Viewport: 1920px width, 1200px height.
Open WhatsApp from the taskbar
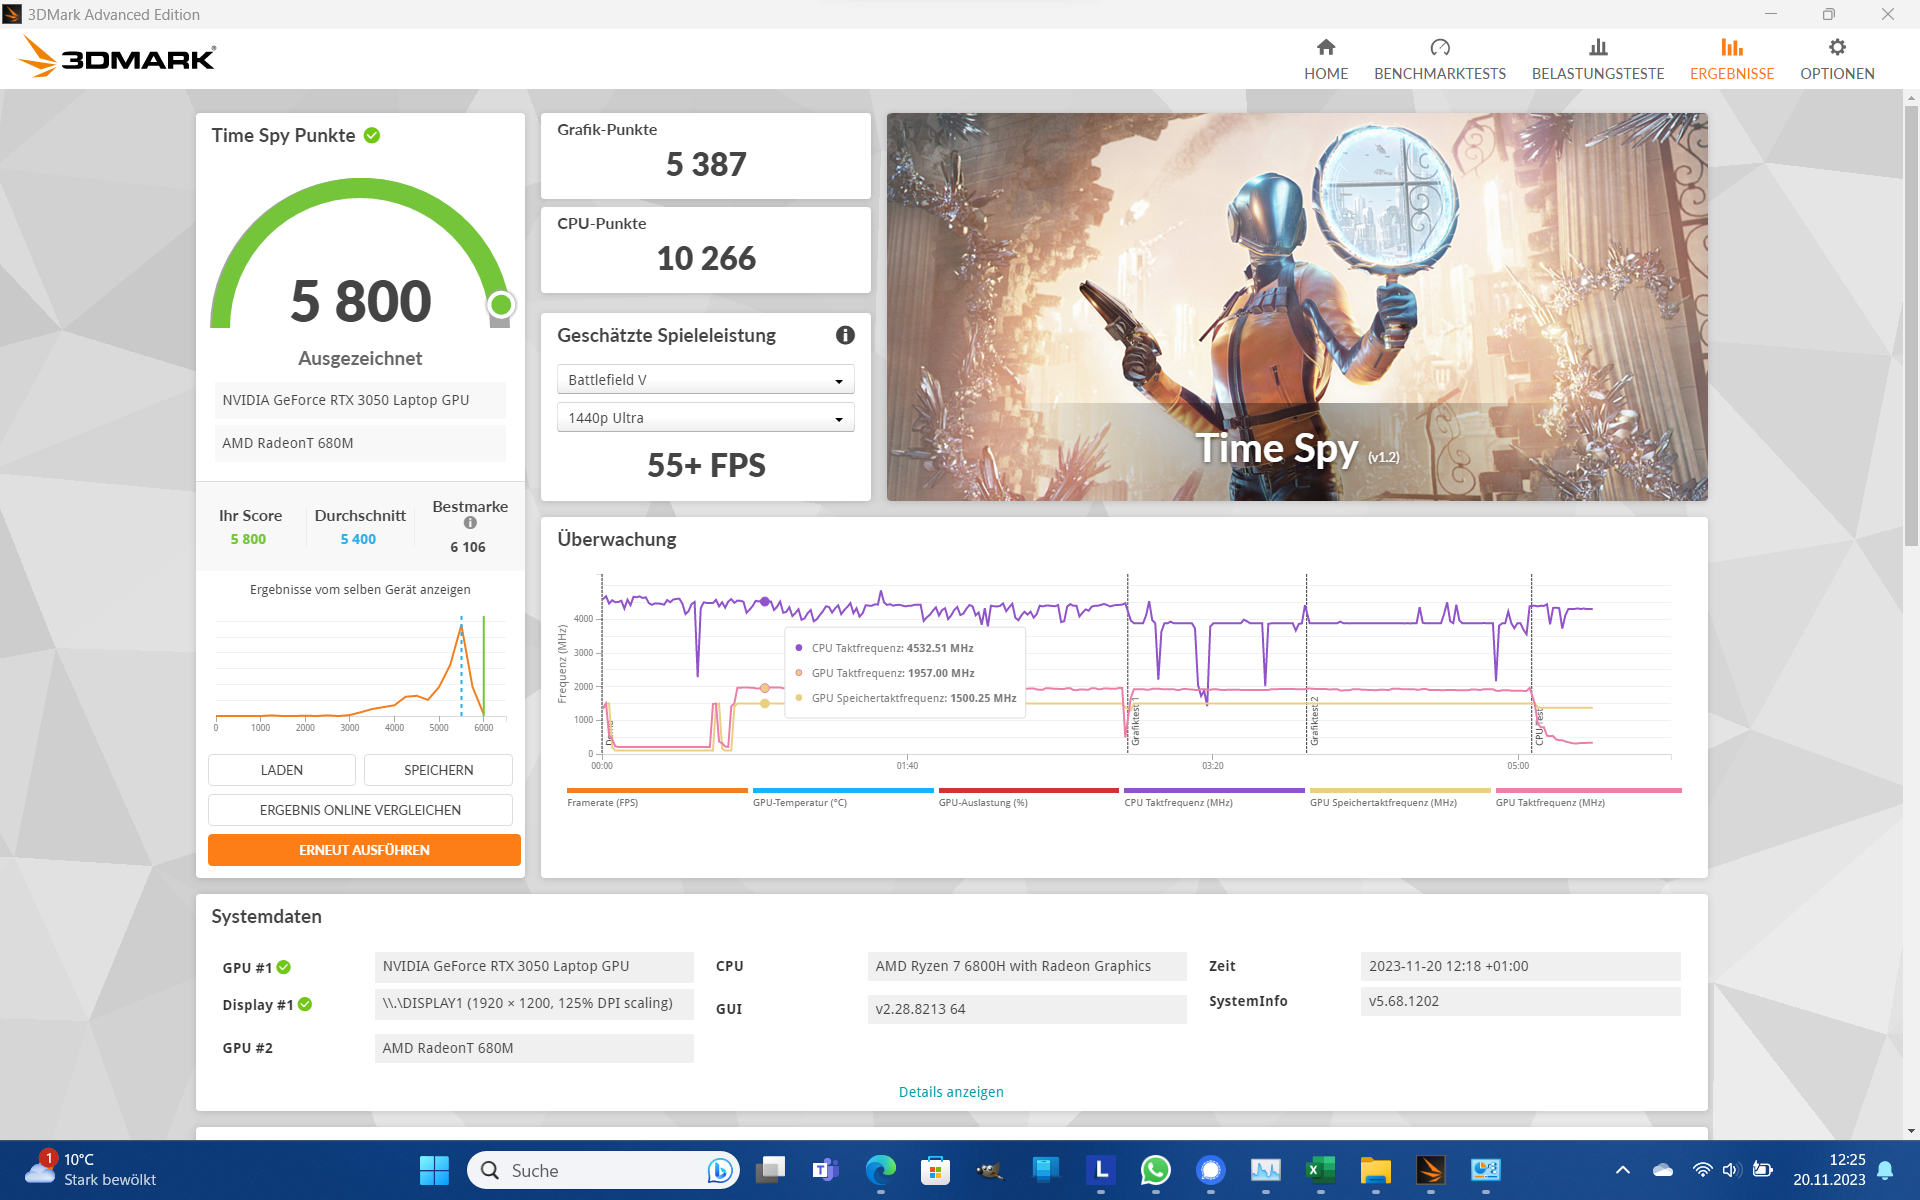(x=1155, y=1169)
